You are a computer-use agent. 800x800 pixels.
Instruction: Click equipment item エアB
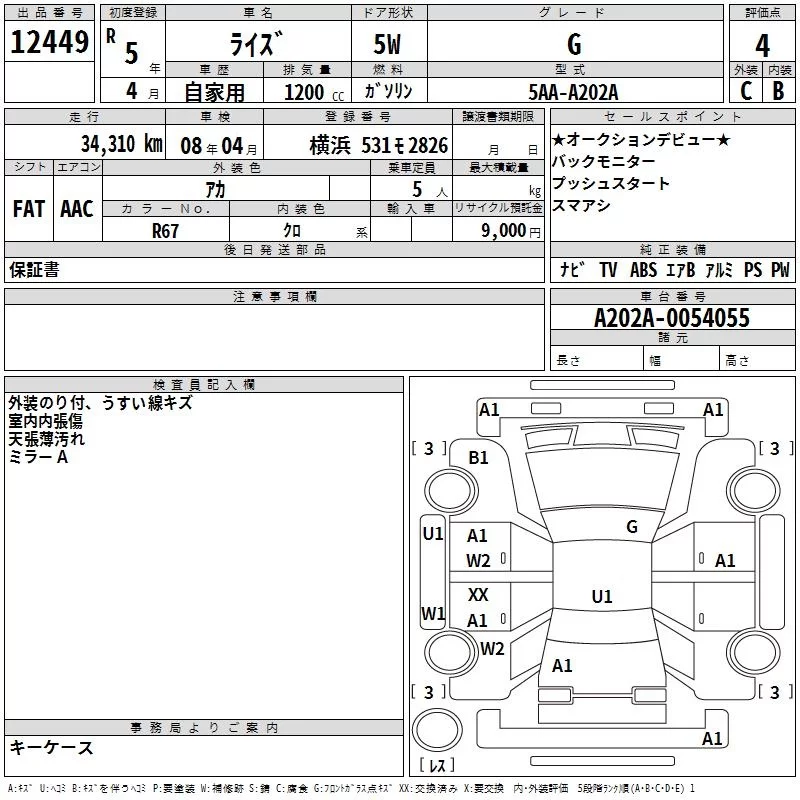(681, 269)
